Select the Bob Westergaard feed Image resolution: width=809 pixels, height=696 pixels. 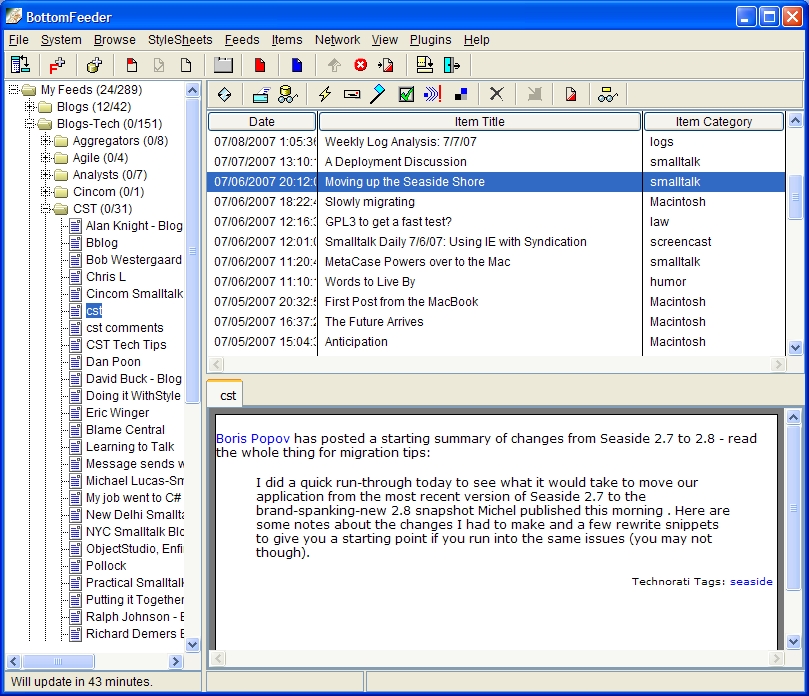(134, 260)
